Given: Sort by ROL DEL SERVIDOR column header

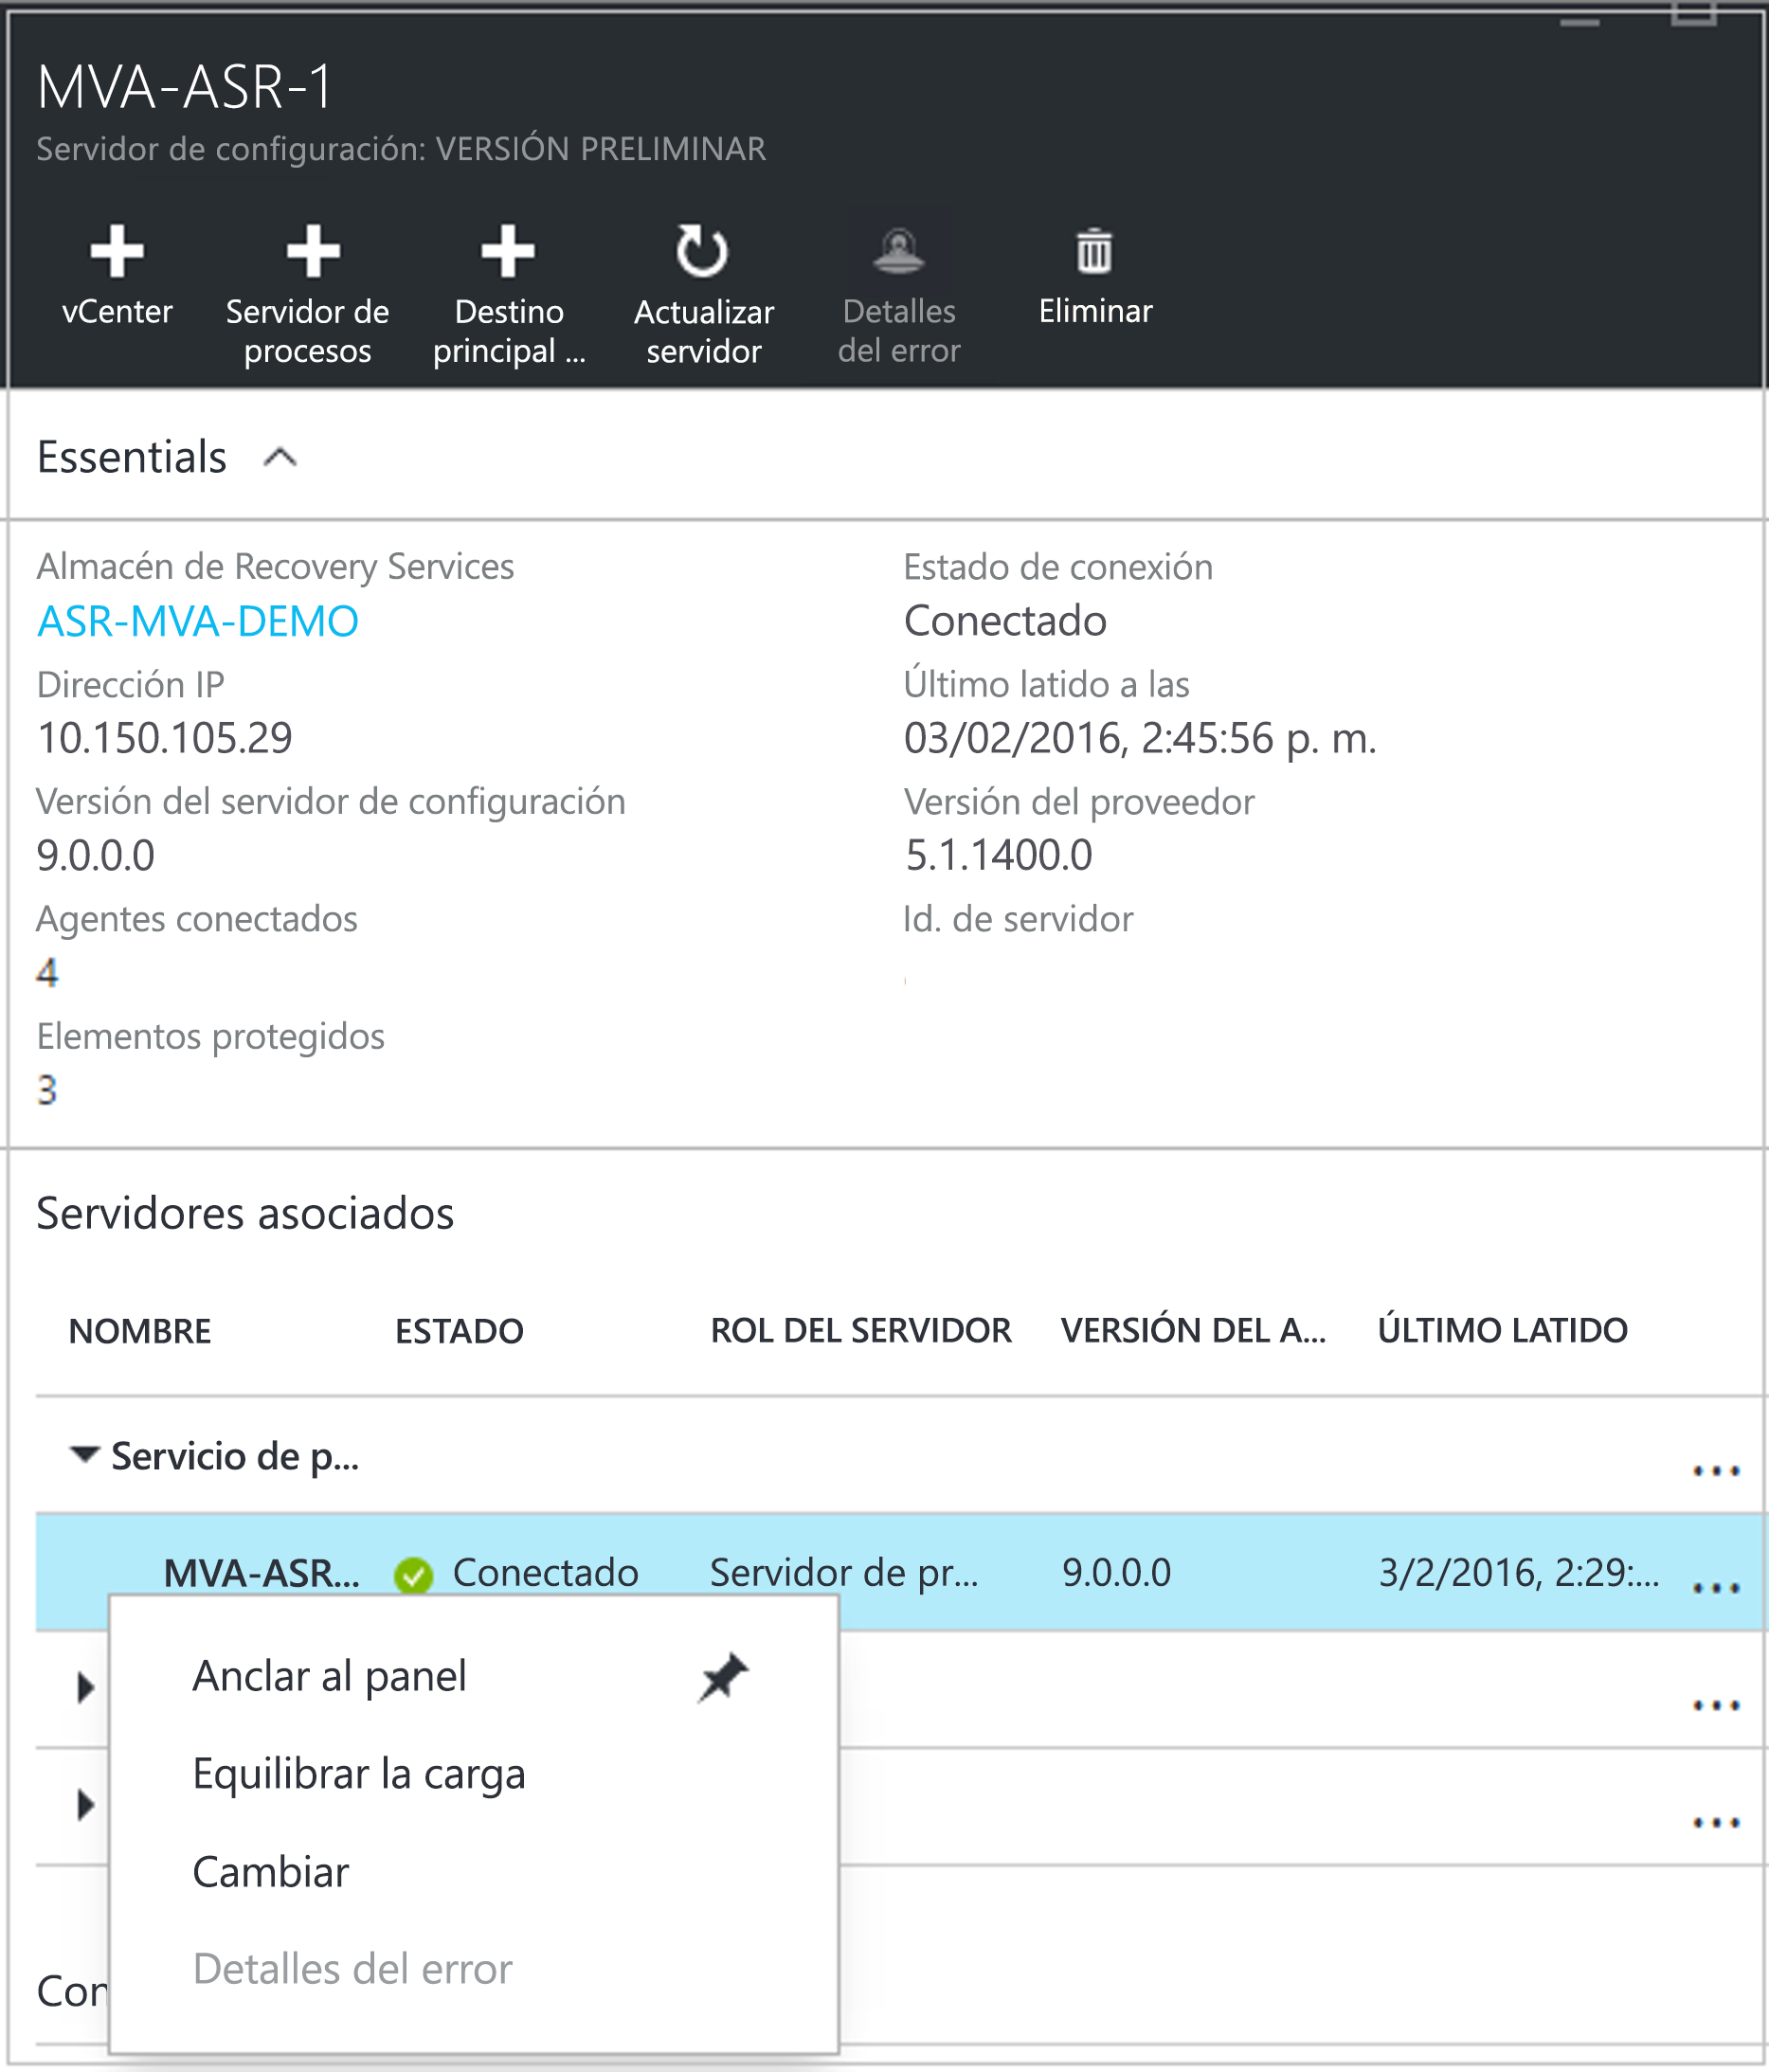Looking at the screenshot, I should point(861,1331).
